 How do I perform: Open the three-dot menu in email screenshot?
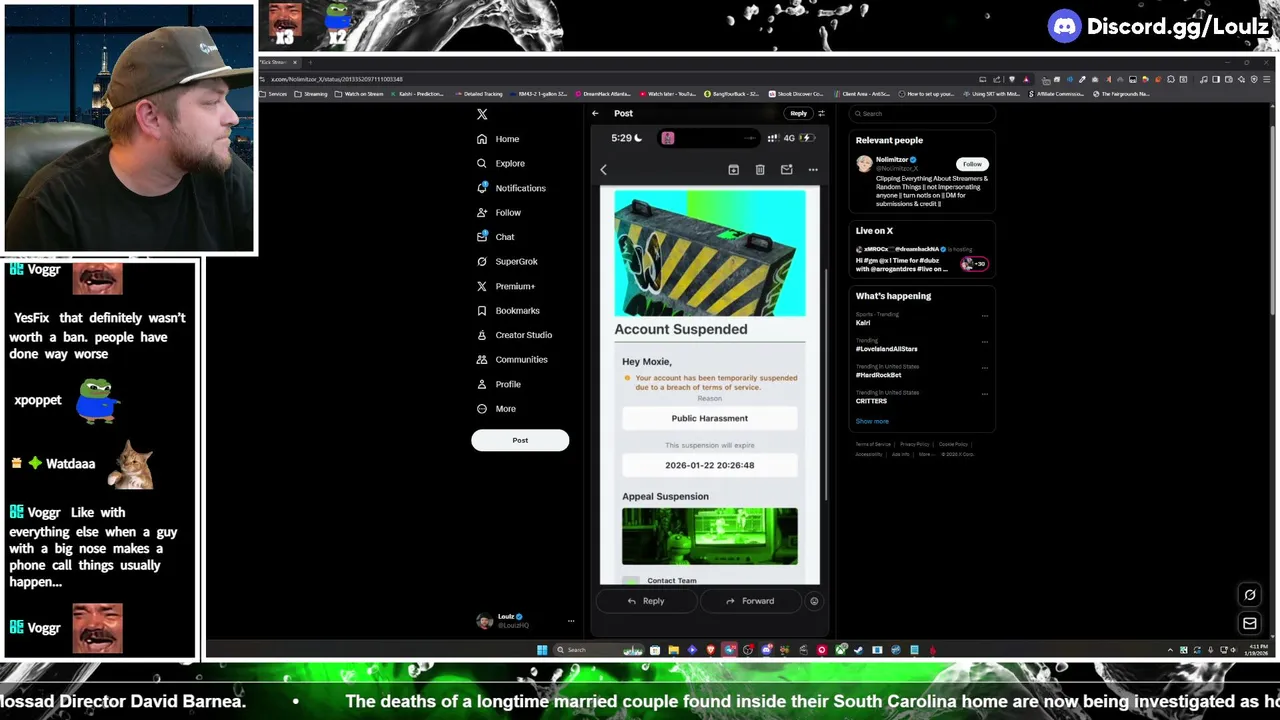pos(813,170)
